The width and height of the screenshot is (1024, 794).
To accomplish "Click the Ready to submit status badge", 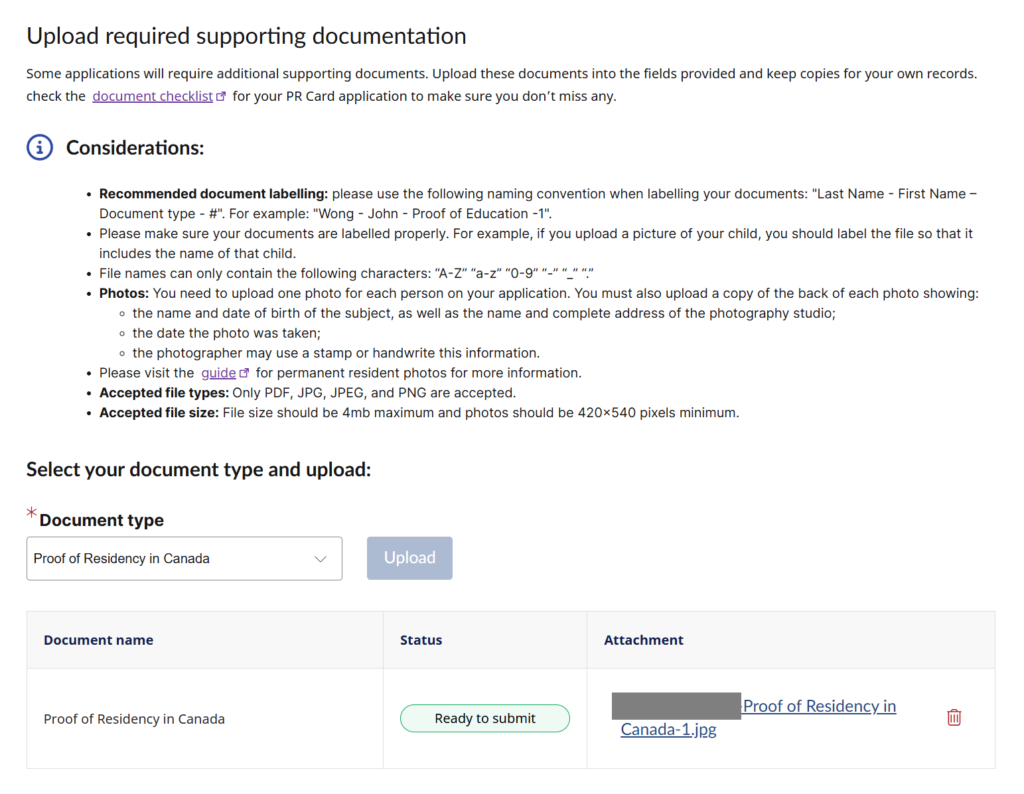I will pos(485,718).
